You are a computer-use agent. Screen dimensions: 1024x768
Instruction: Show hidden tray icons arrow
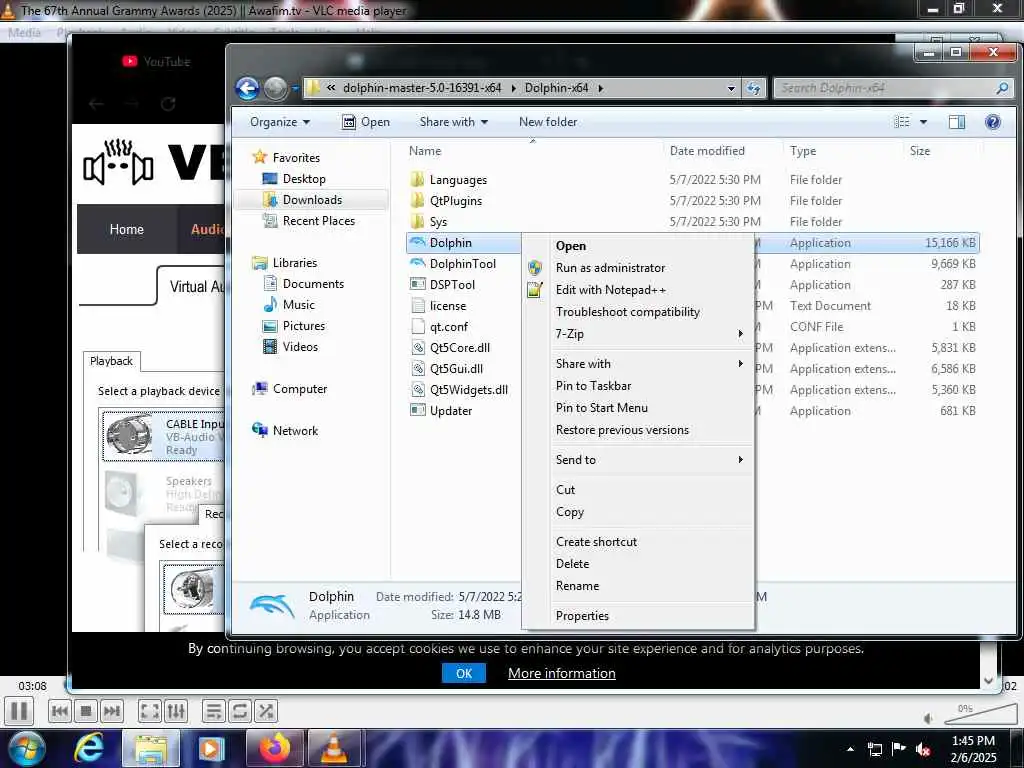coord(850,749)
